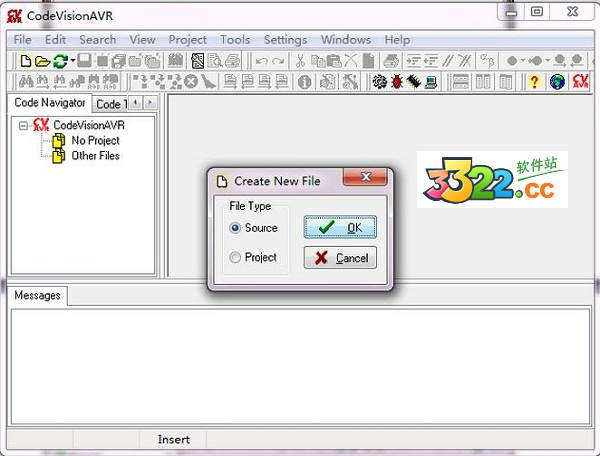
Task: Select No Project in the tree
Action: coord(95,140)
